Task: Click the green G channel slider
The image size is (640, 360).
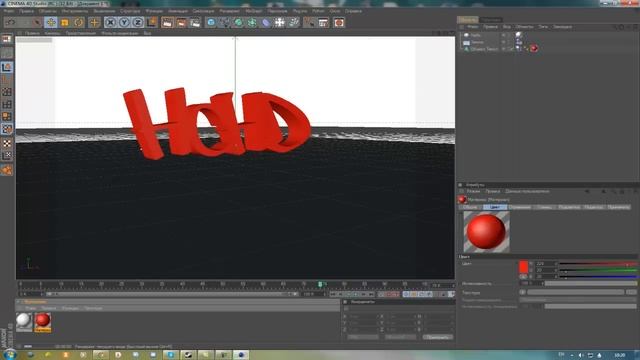Action: (x=598, y=270)
